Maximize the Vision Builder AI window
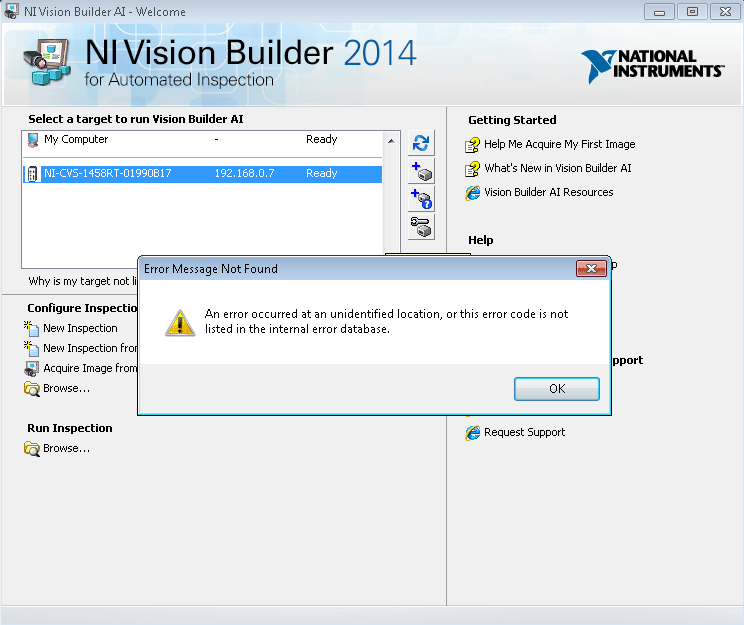The image size is (744, 625). click(692, 12)
